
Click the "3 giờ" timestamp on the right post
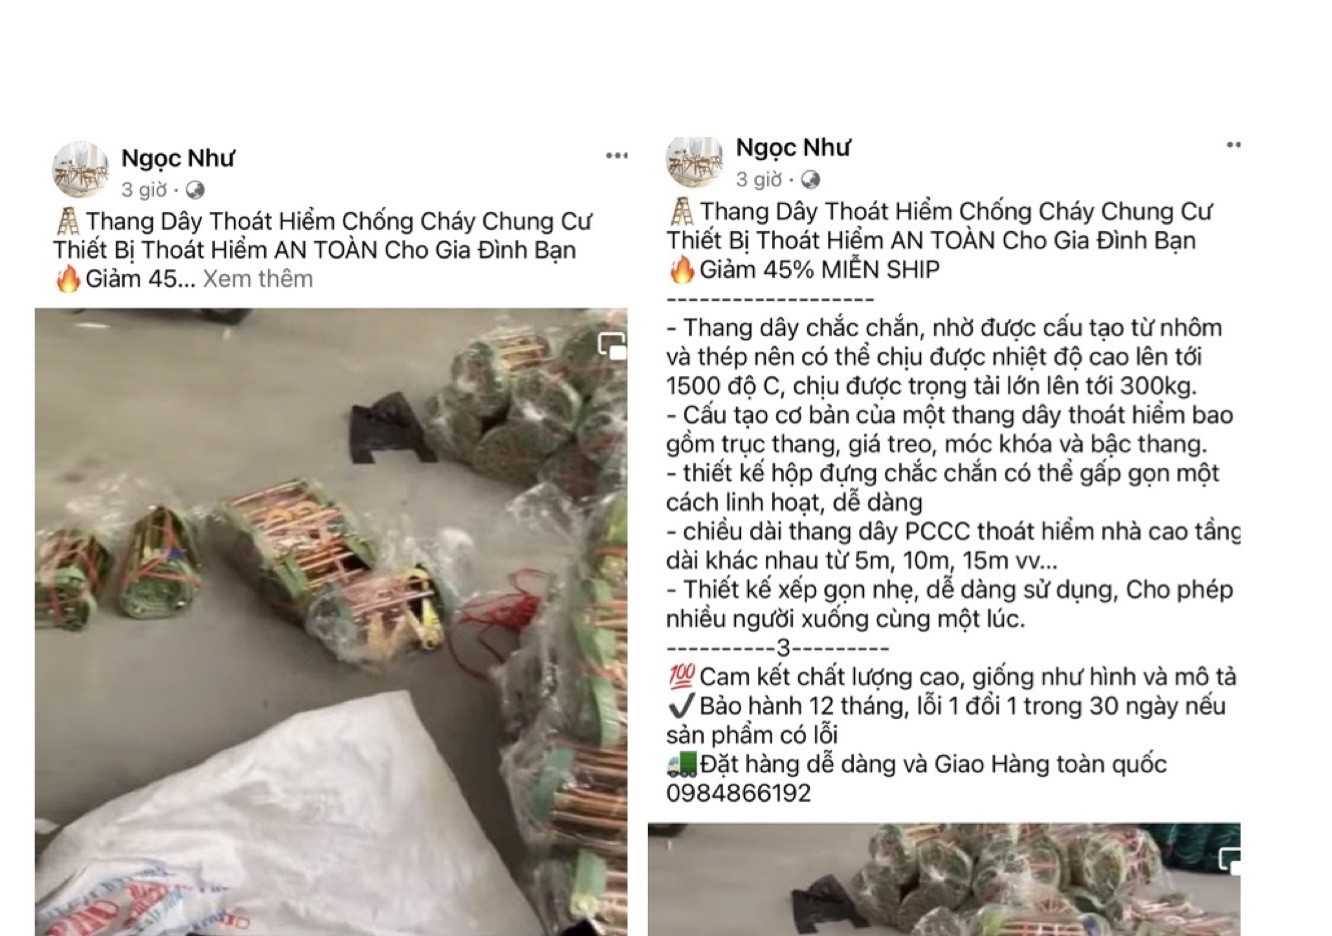[759, 180]
